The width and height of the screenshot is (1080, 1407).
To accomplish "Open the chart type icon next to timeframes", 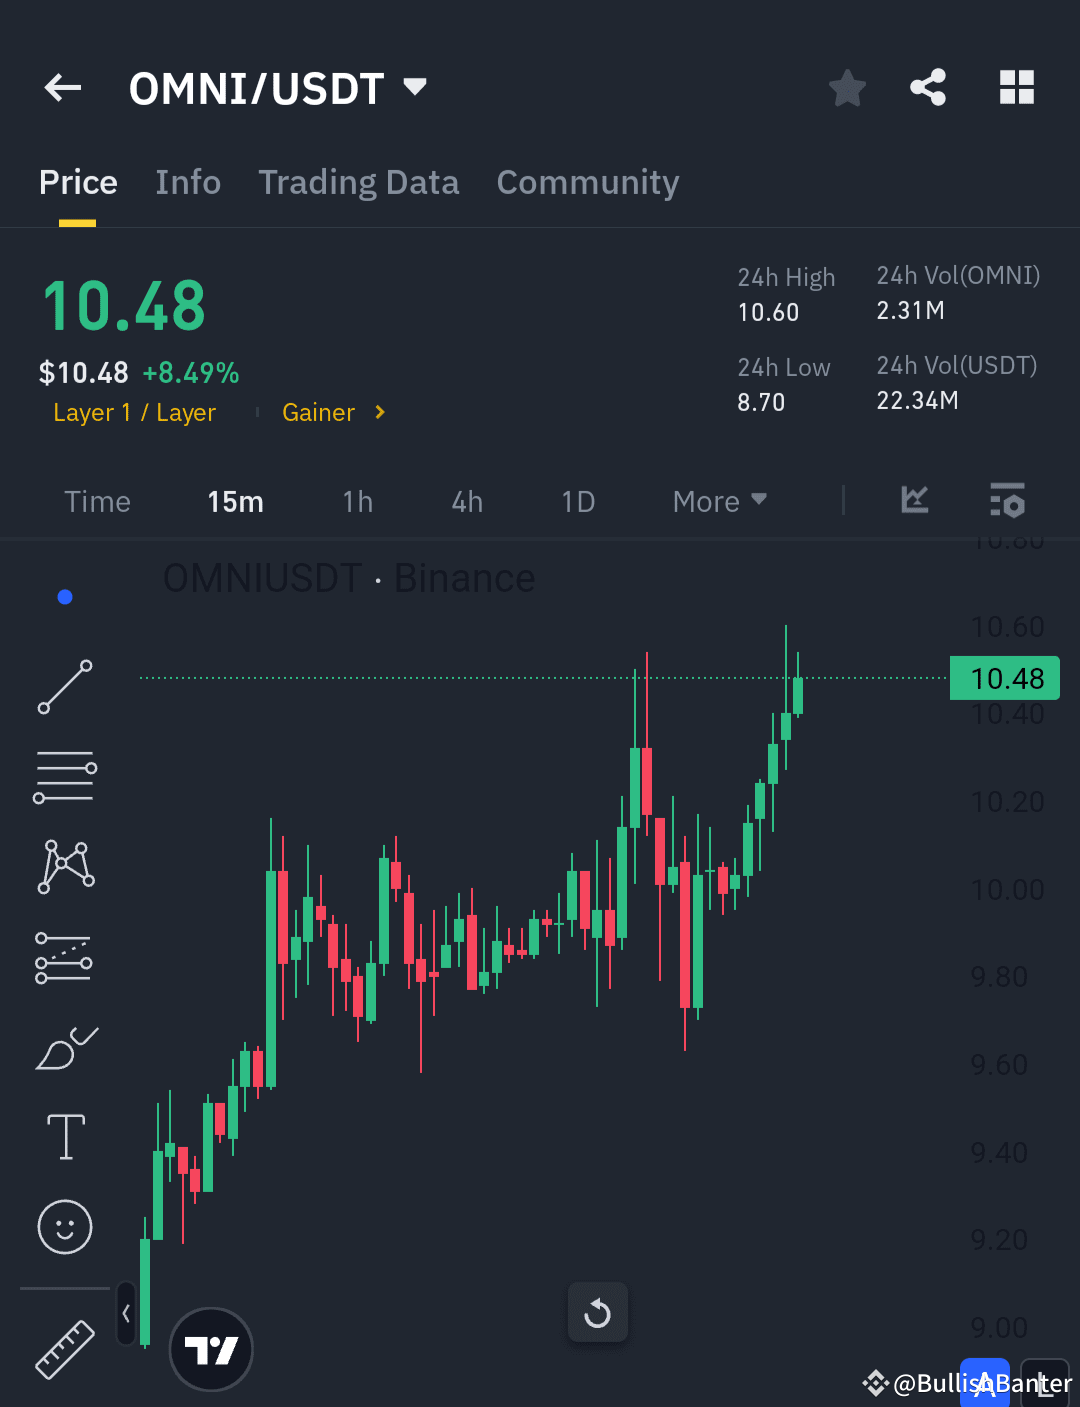I will click(913, 501).
